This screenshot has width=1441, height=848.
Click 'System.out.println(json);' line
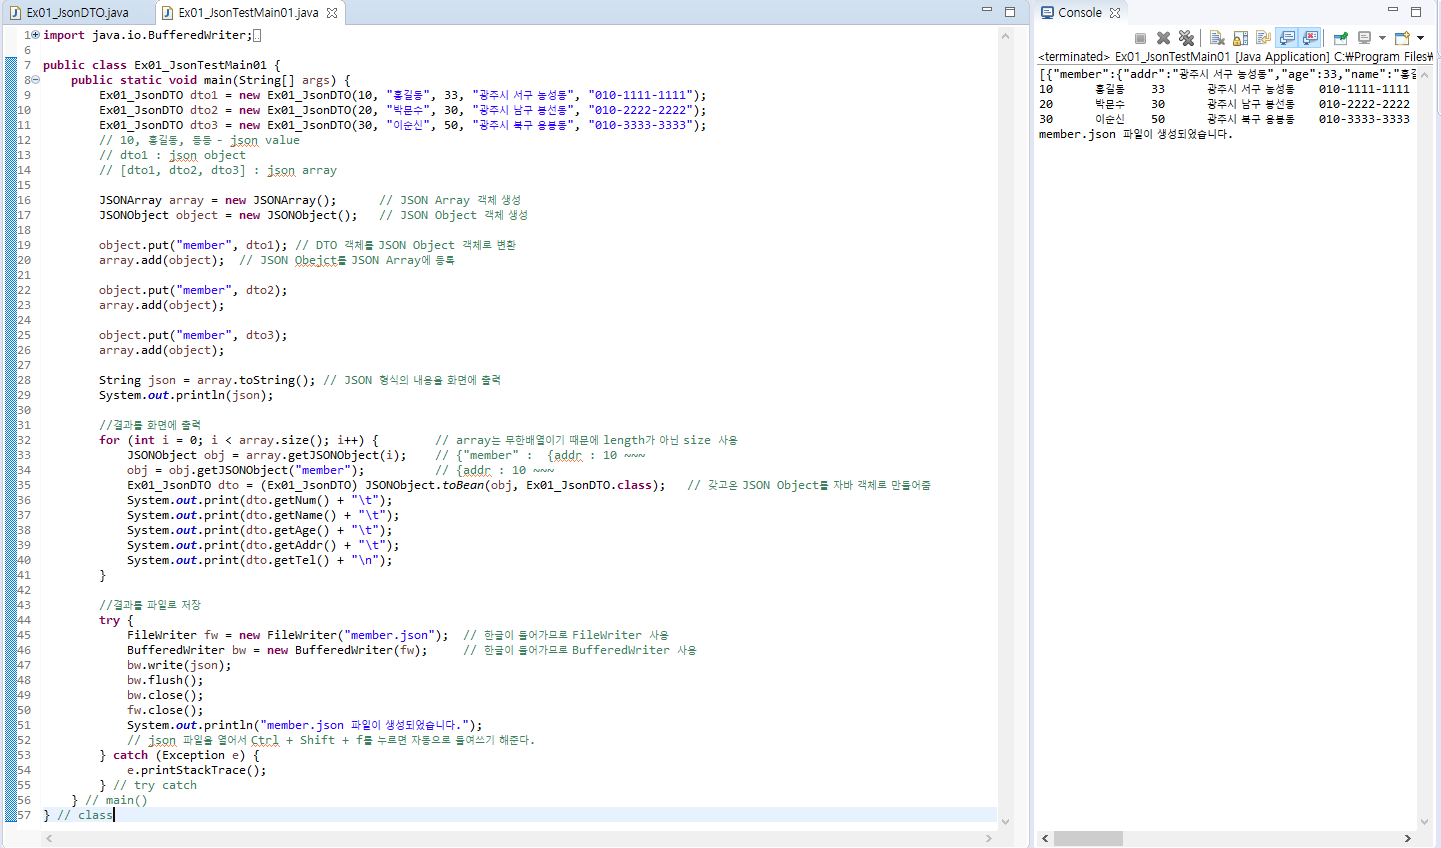[186, 395]
